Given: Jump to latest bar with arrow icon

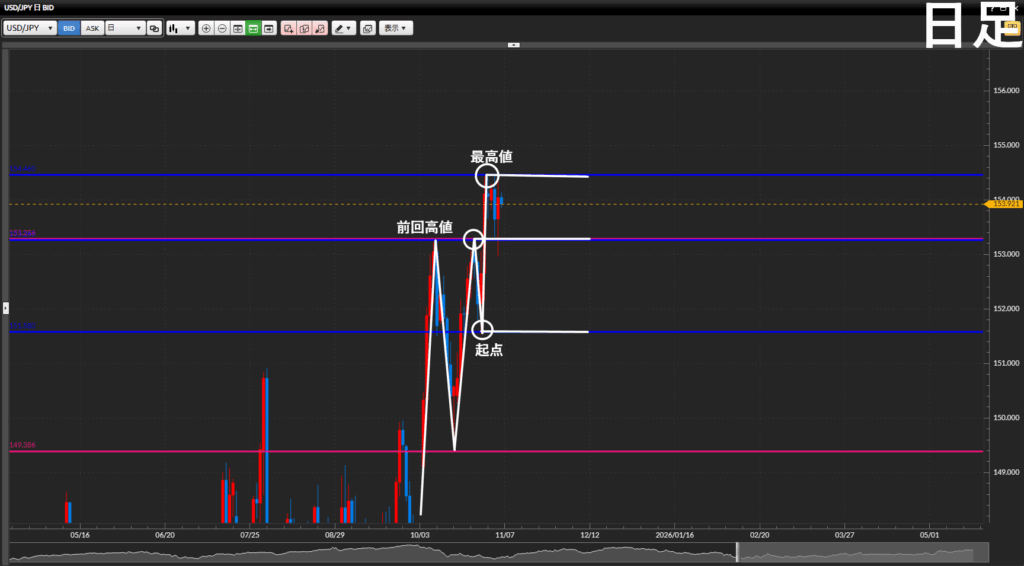Looking at the screenshot, I should [x=270, y=29].
